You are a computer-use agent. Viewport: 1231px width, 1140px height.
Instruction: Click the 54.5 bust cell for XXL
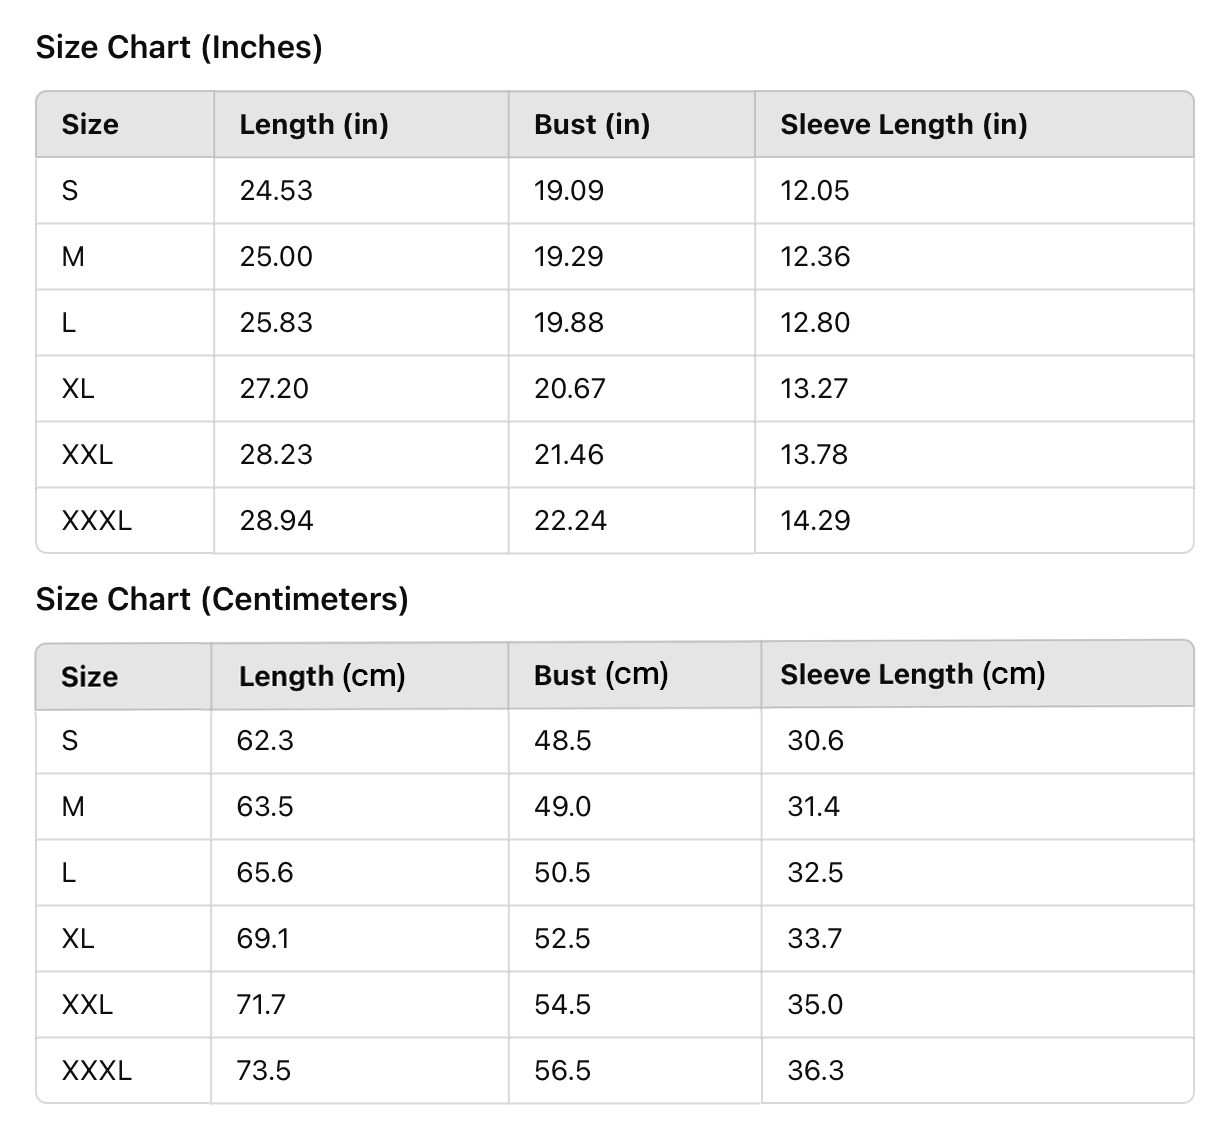coord(562,1004)
